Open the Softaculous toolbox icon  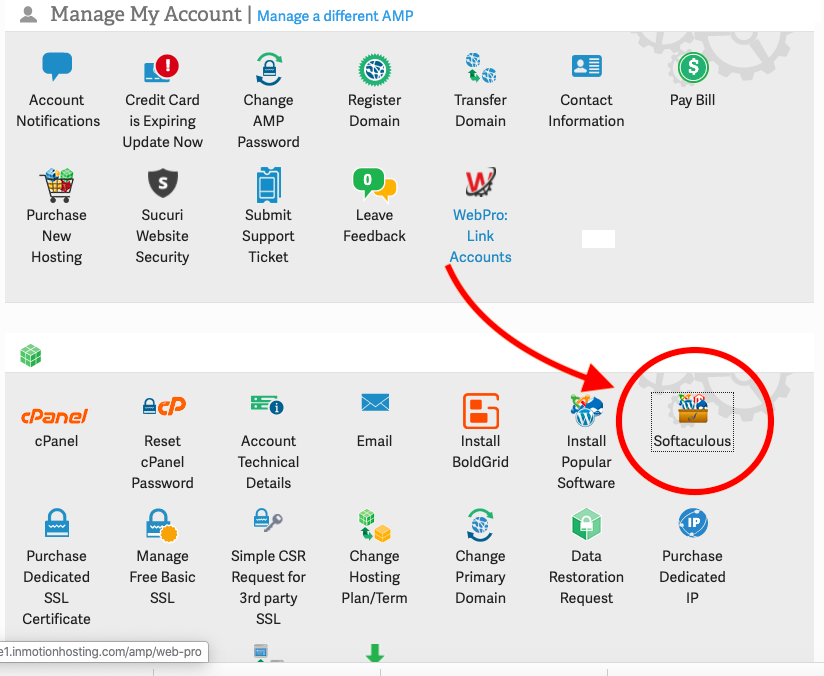(x=693, y=409)
